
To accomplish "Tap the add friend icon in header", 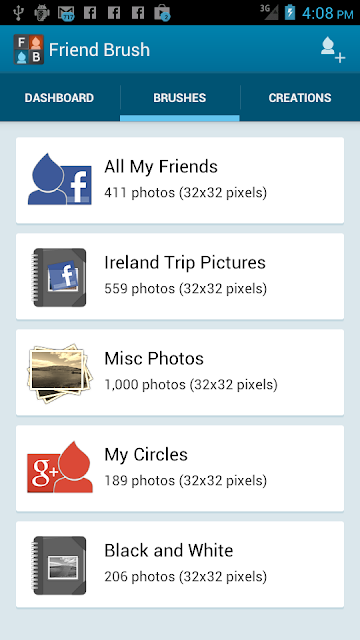I will click(x=333, y=50).
